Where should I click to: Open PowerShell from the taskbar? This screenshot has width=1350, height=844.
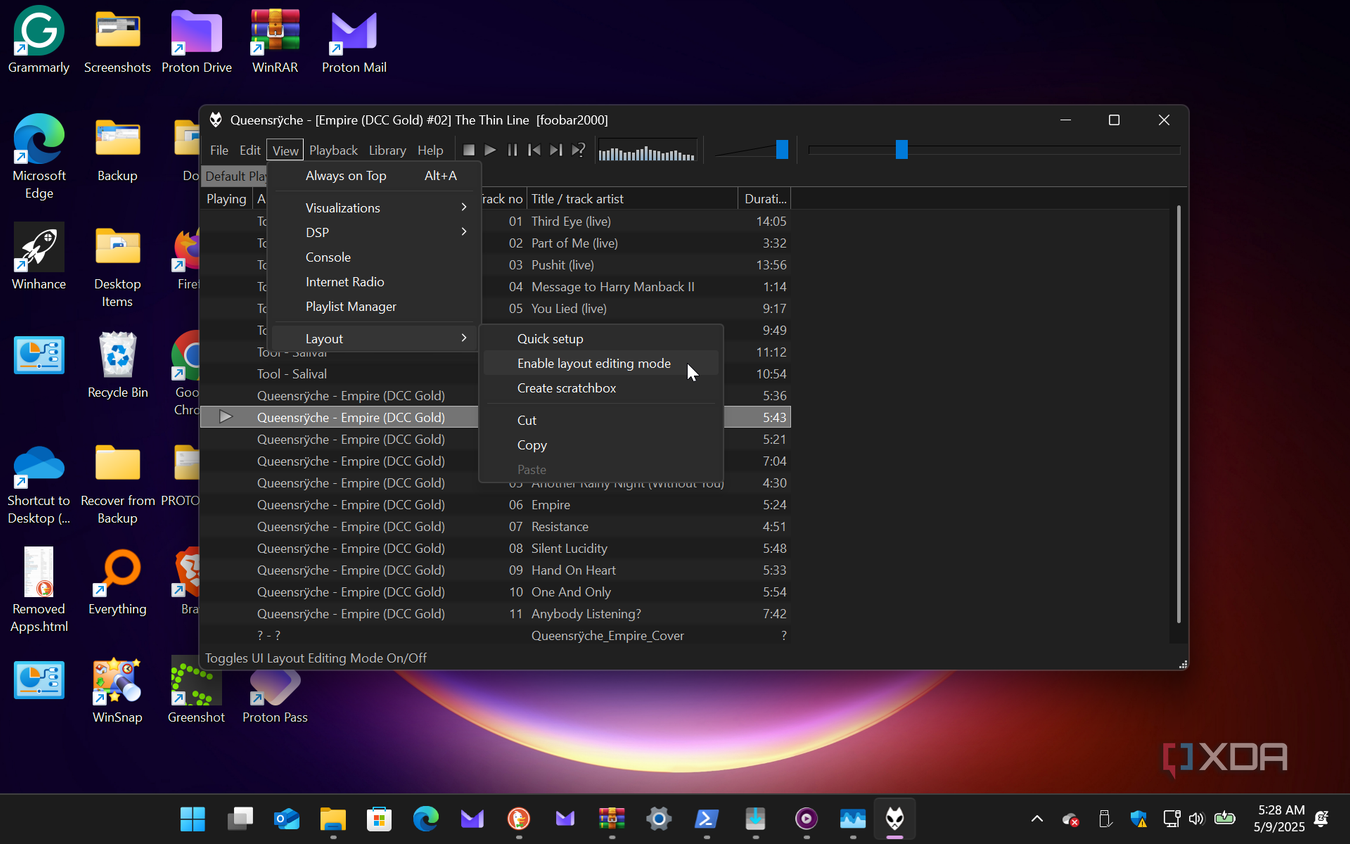[x=705, y=819]
